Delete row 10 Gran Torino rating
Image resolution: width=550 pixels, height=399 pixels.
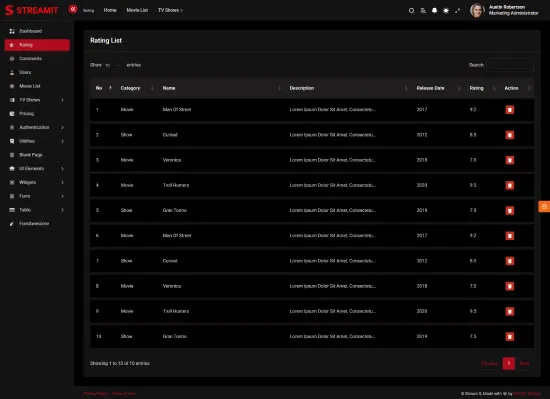click(x=510, y=337)
